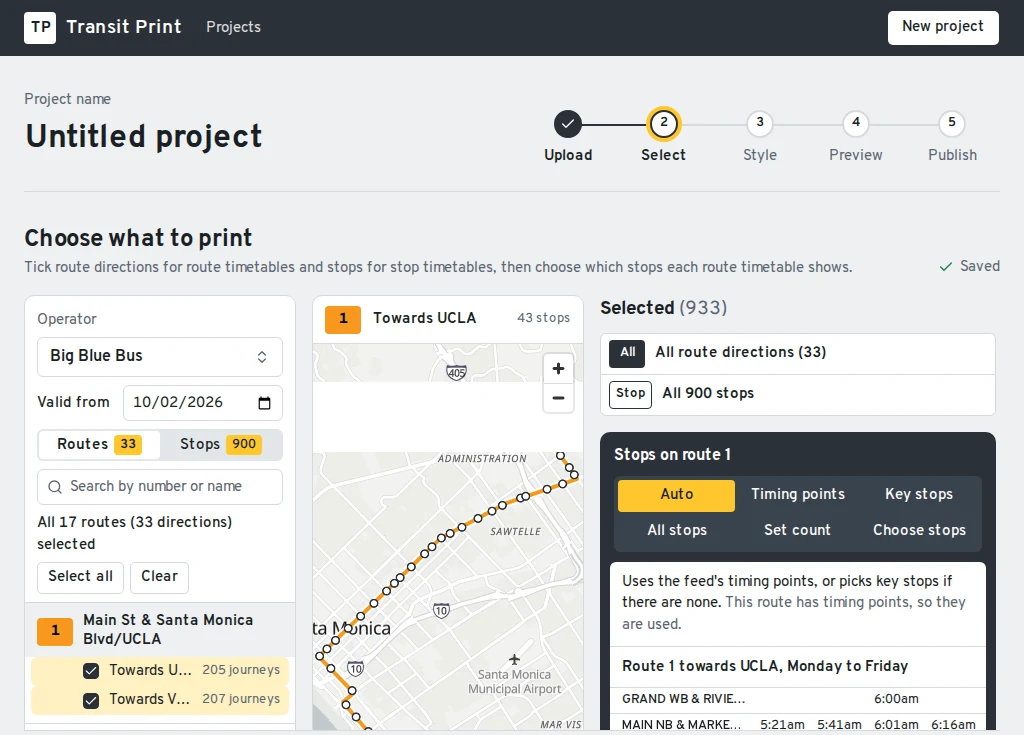
Task: Click the All badge for route directions
Action: [628, 353]
